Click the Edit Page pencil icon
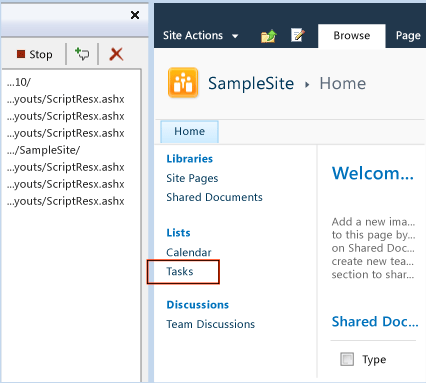427x383 pixels. [x=298, y=35]
